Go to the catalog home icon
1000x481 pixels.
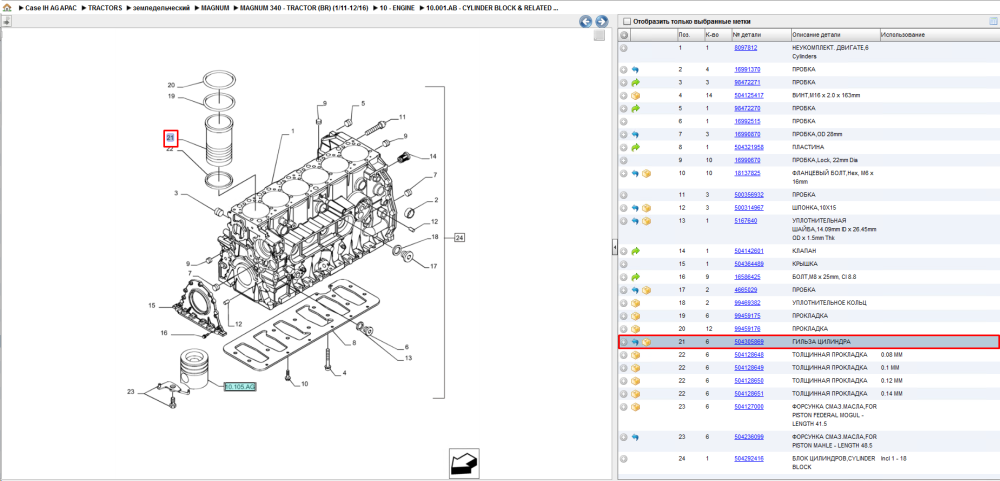[6, 8]
